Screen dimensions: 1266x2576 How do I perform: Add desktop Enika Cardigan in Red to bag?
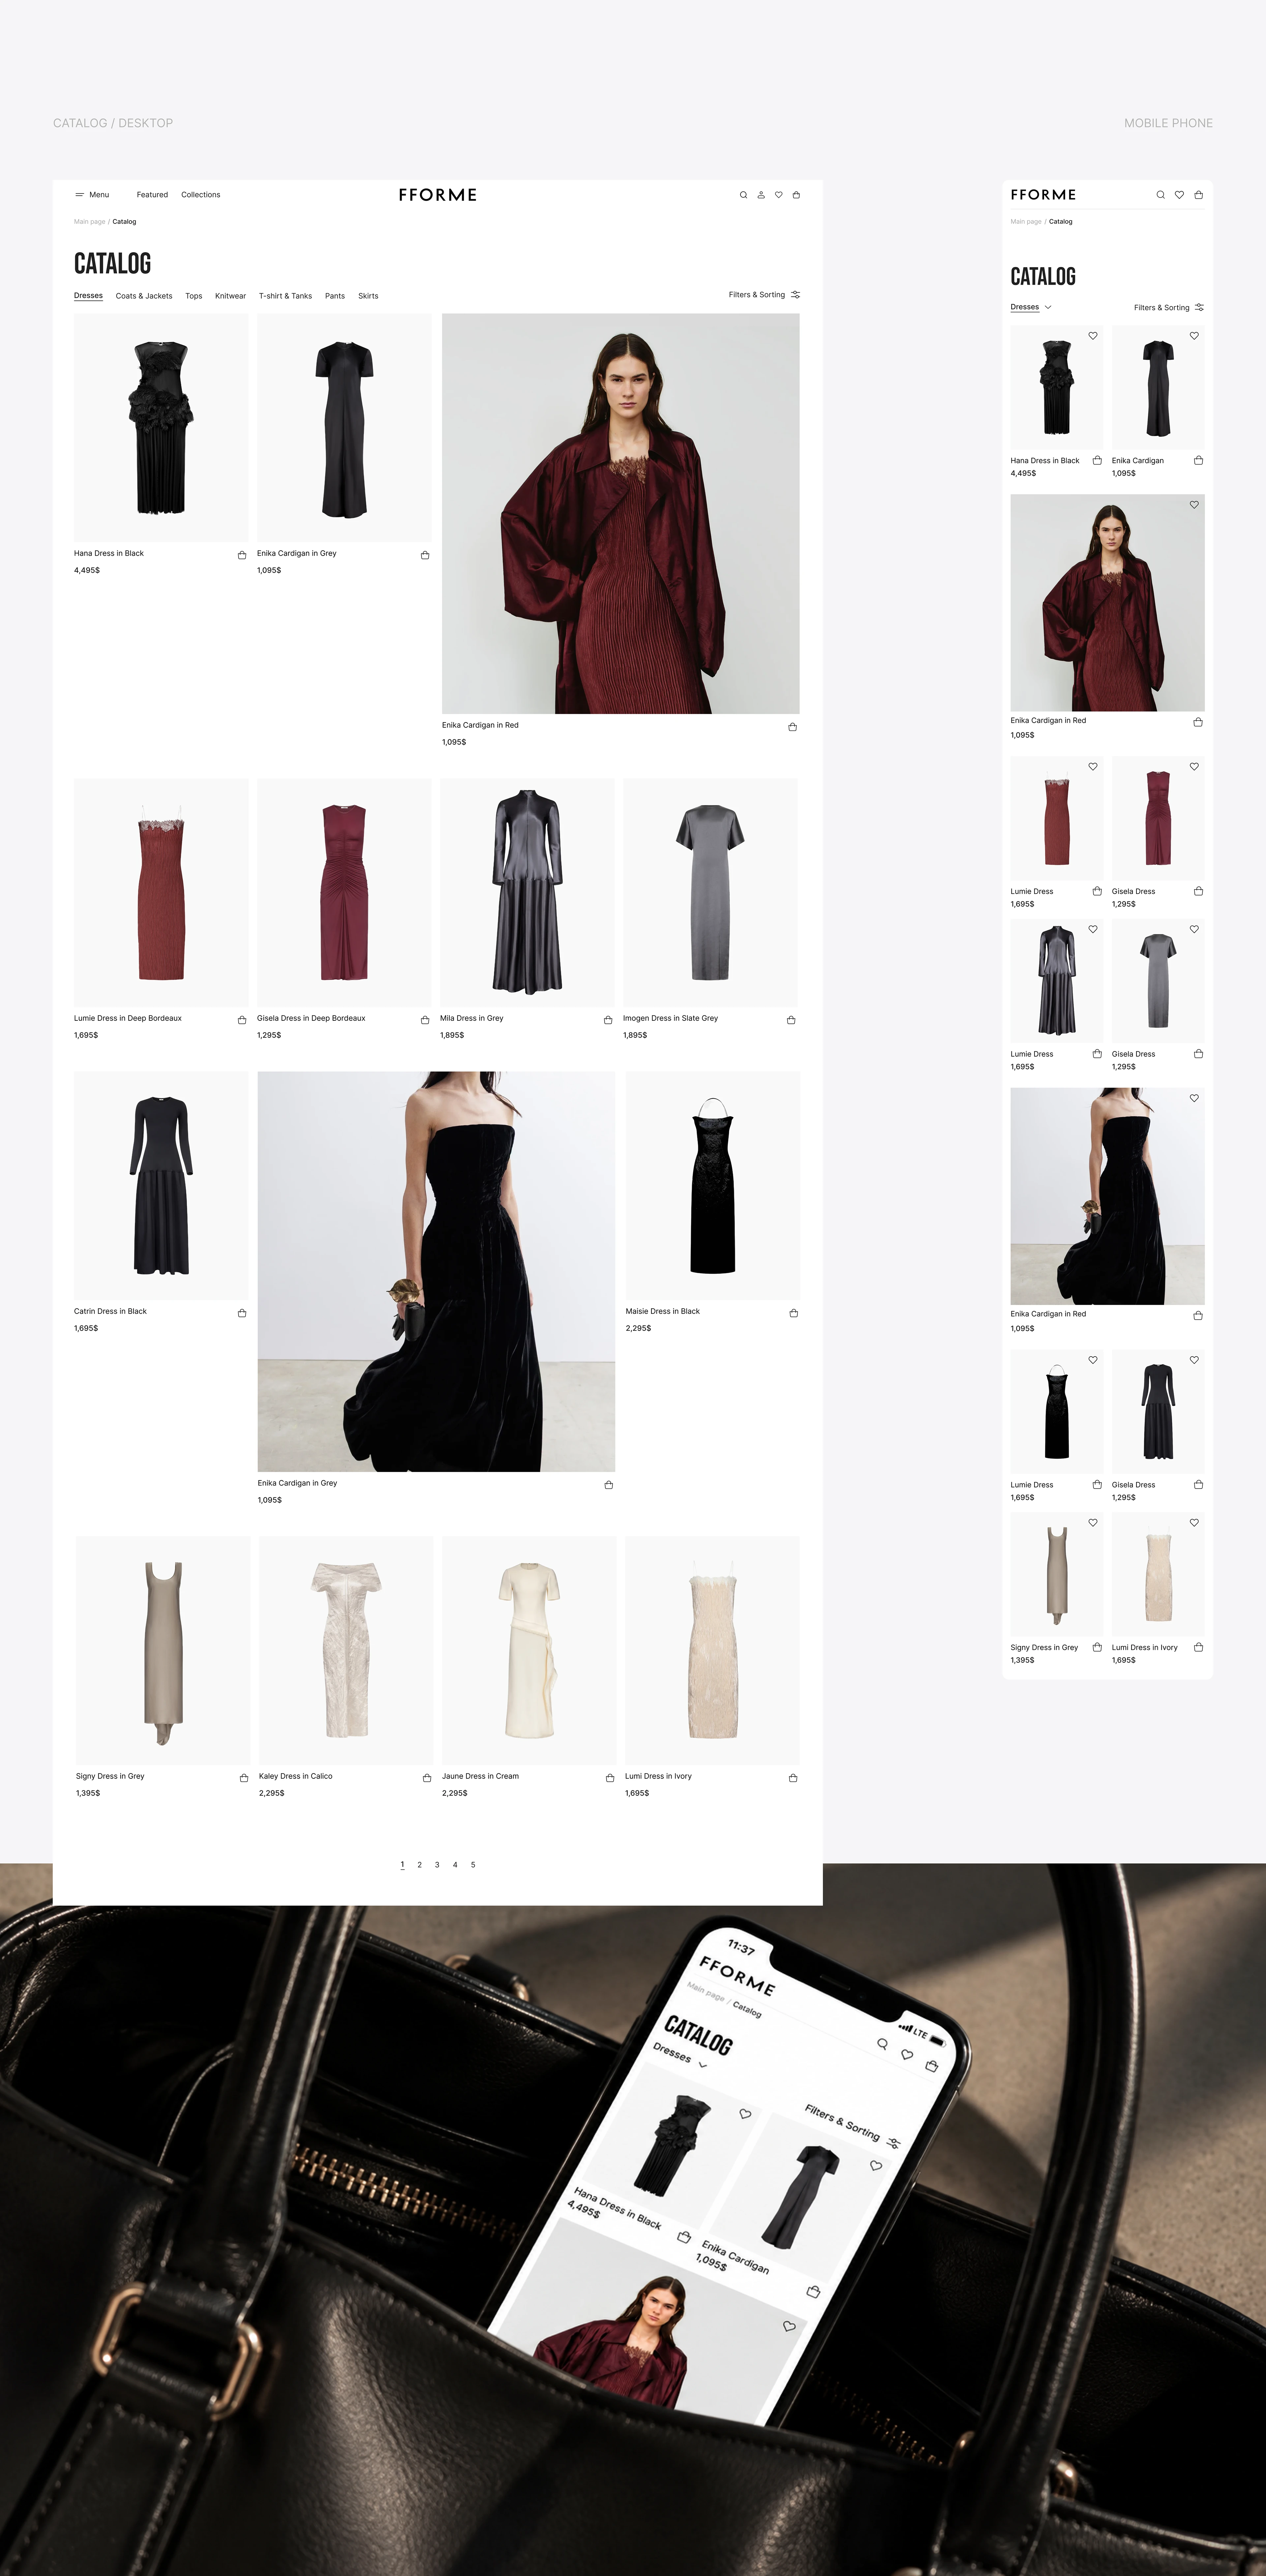click(x=793, y=727)
